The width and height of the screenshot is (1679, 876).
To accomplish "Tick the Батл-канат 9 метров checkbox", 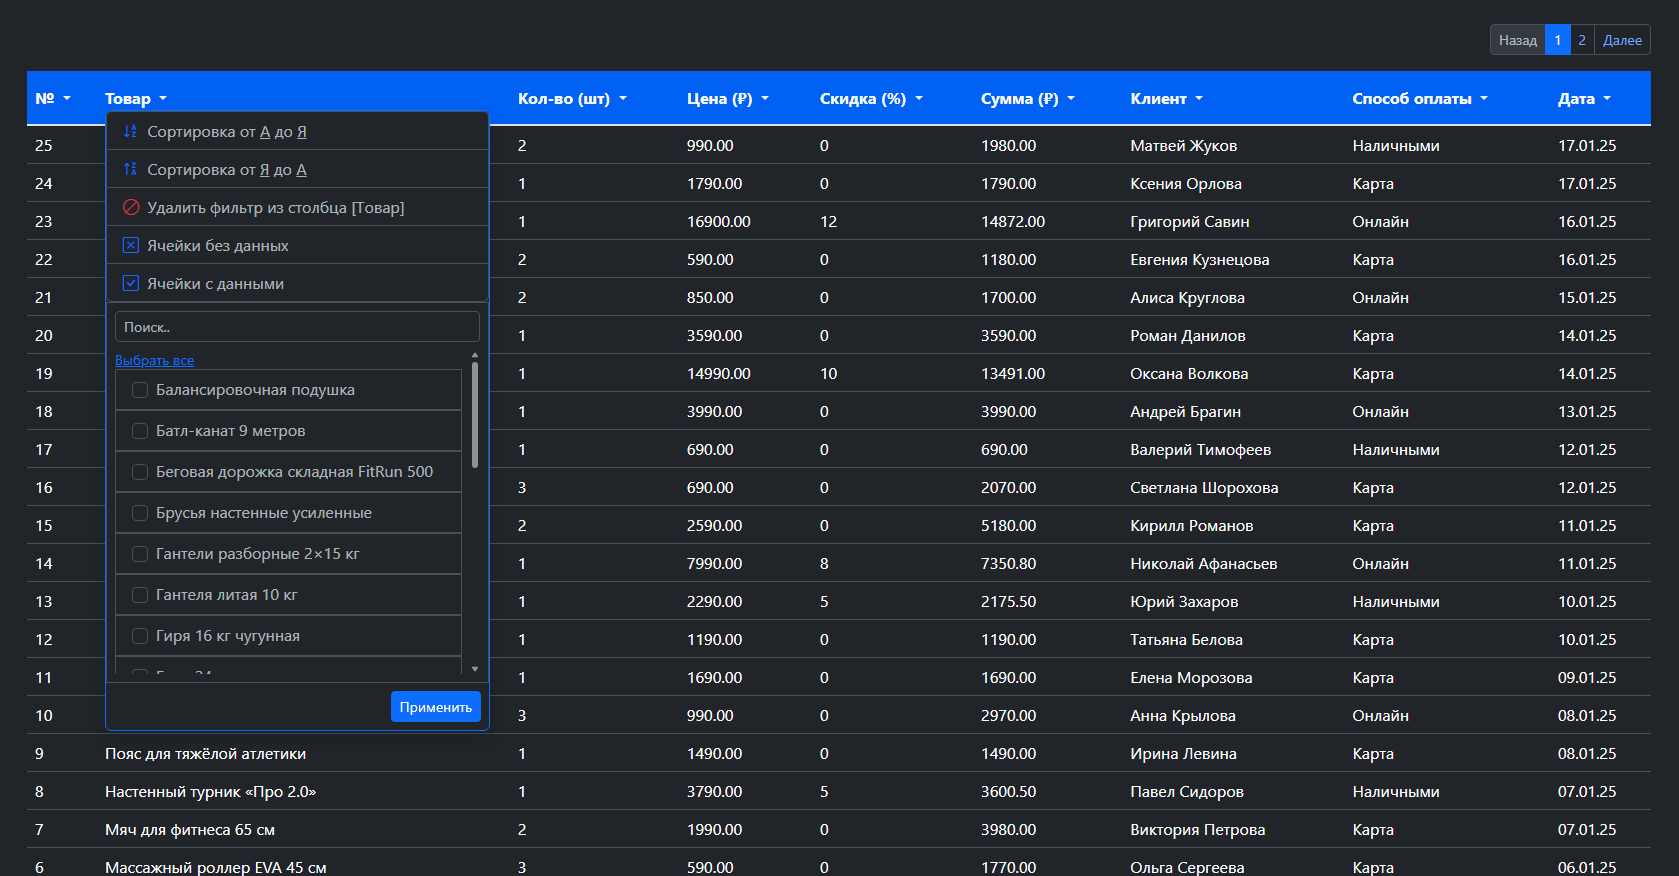I will pyautogui.click(x=140, y=431).
